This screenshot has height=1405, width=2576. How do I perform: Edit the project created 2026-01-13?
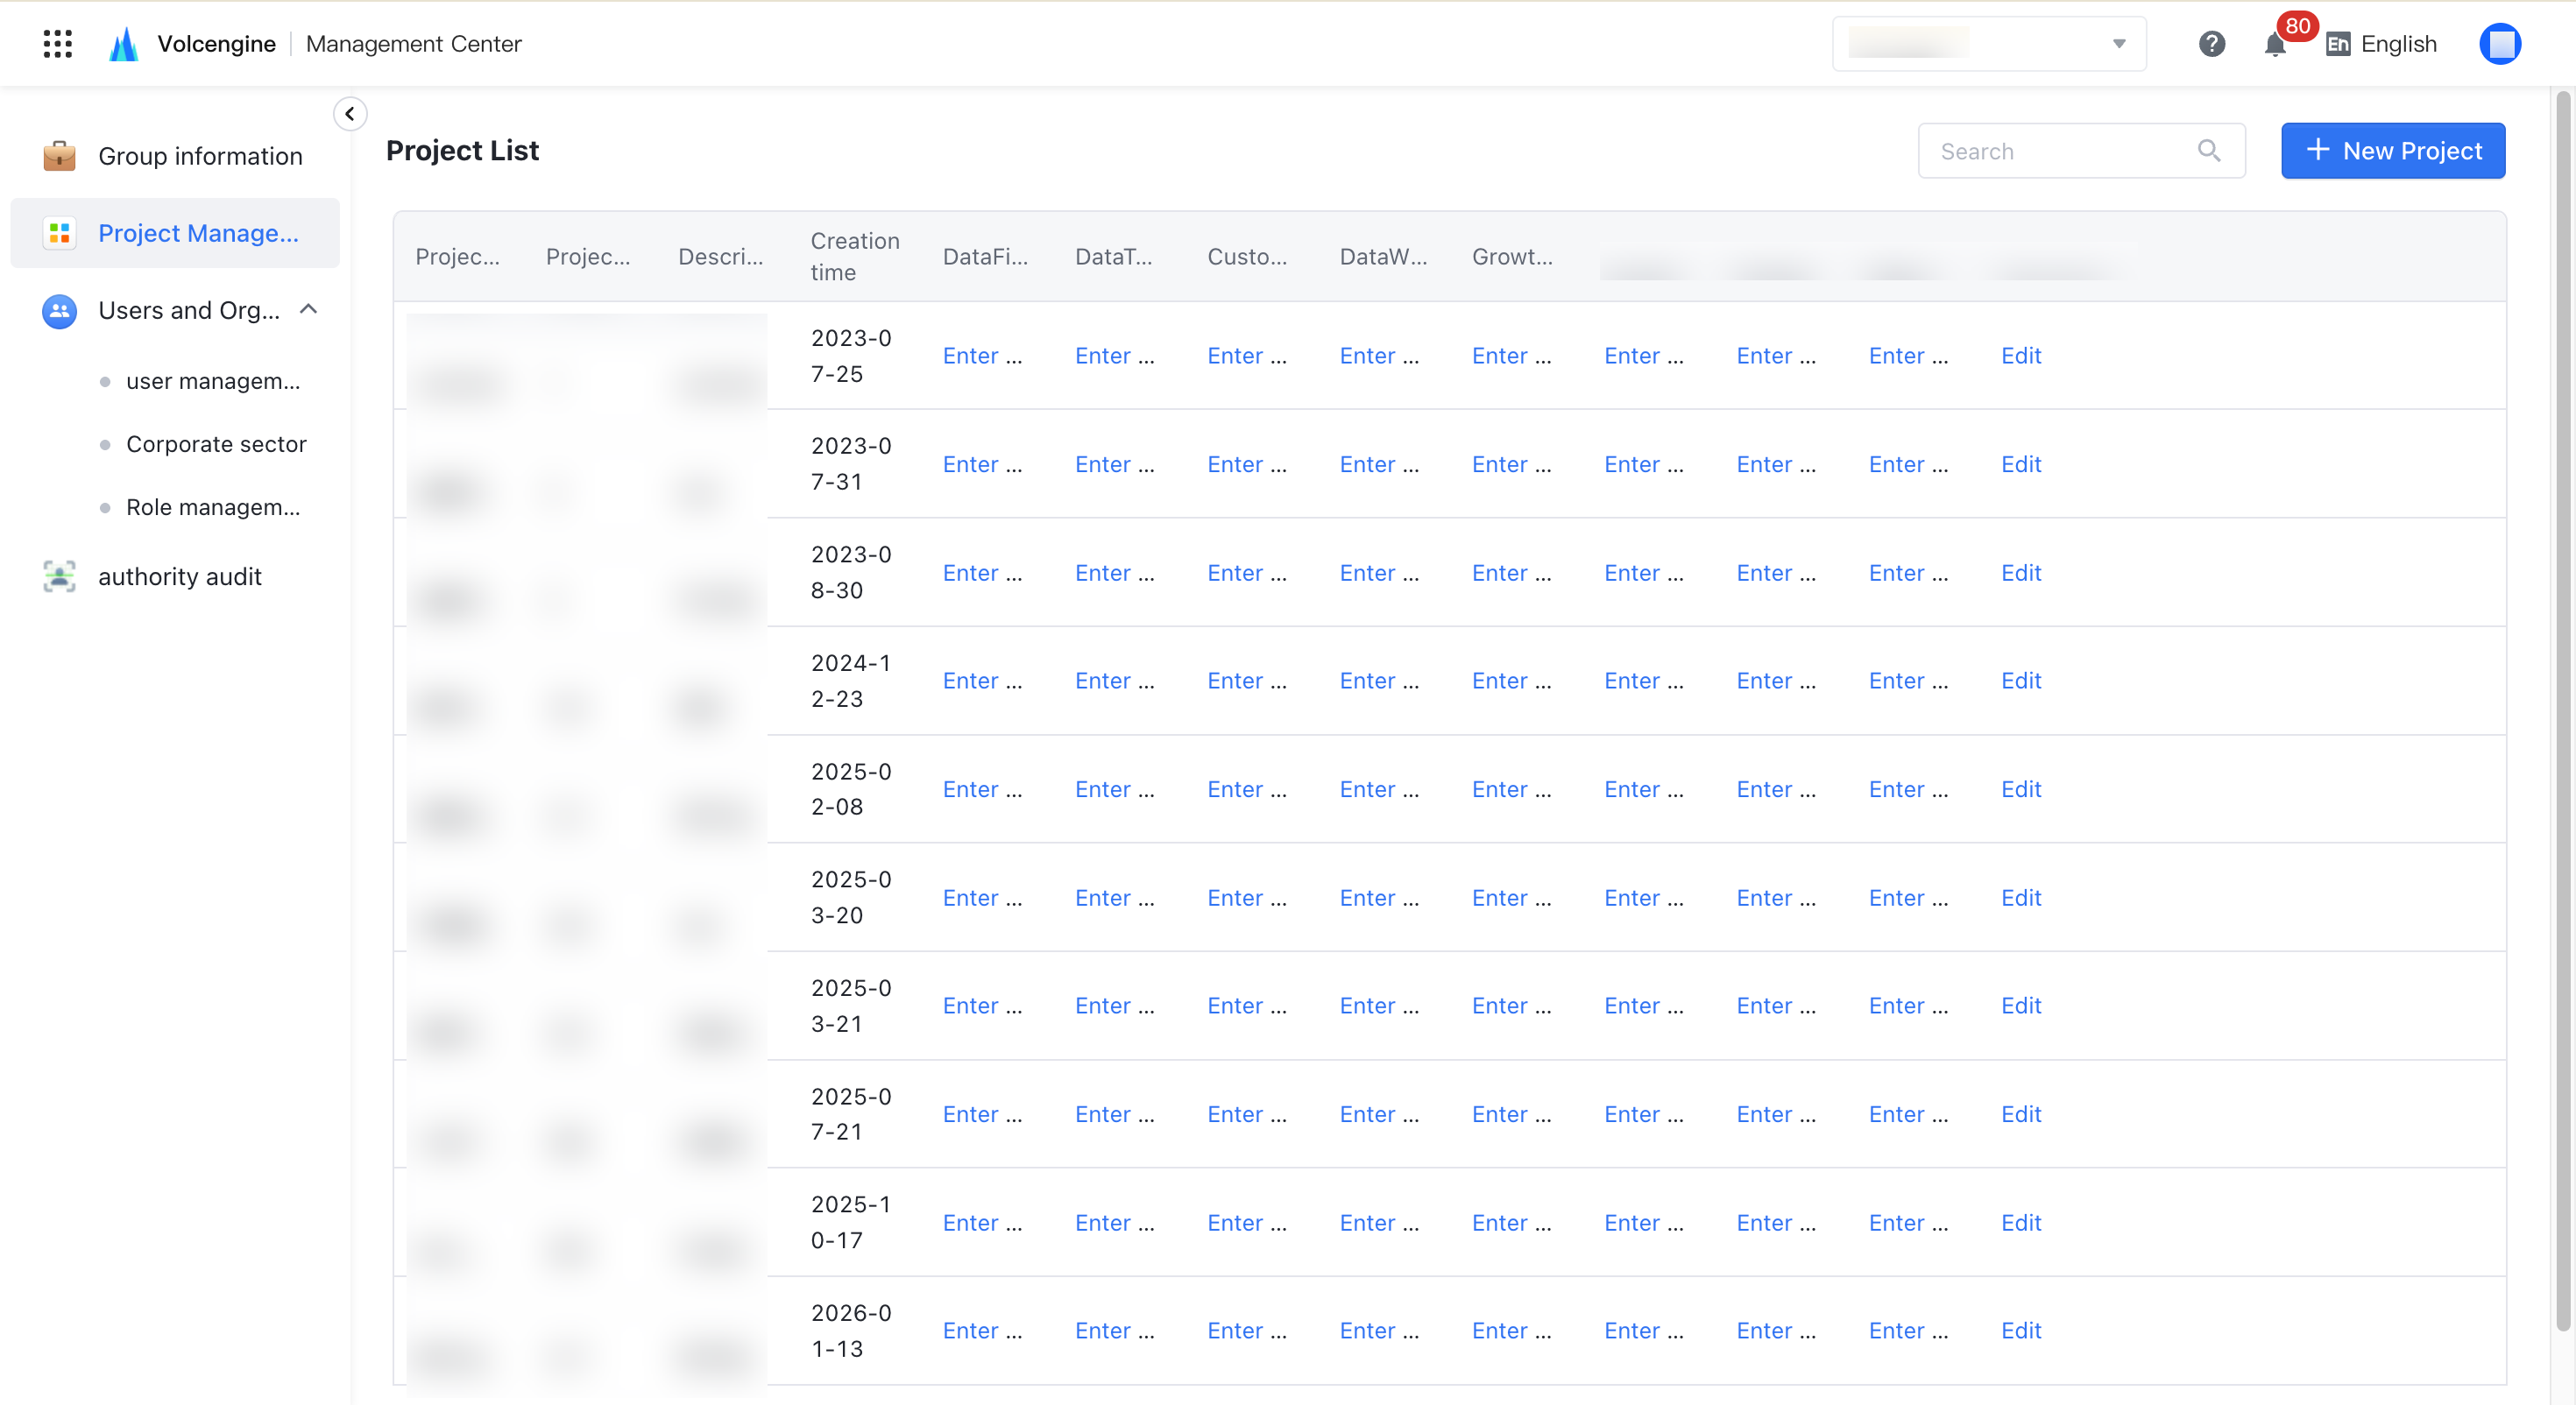pos(2020,1331)
